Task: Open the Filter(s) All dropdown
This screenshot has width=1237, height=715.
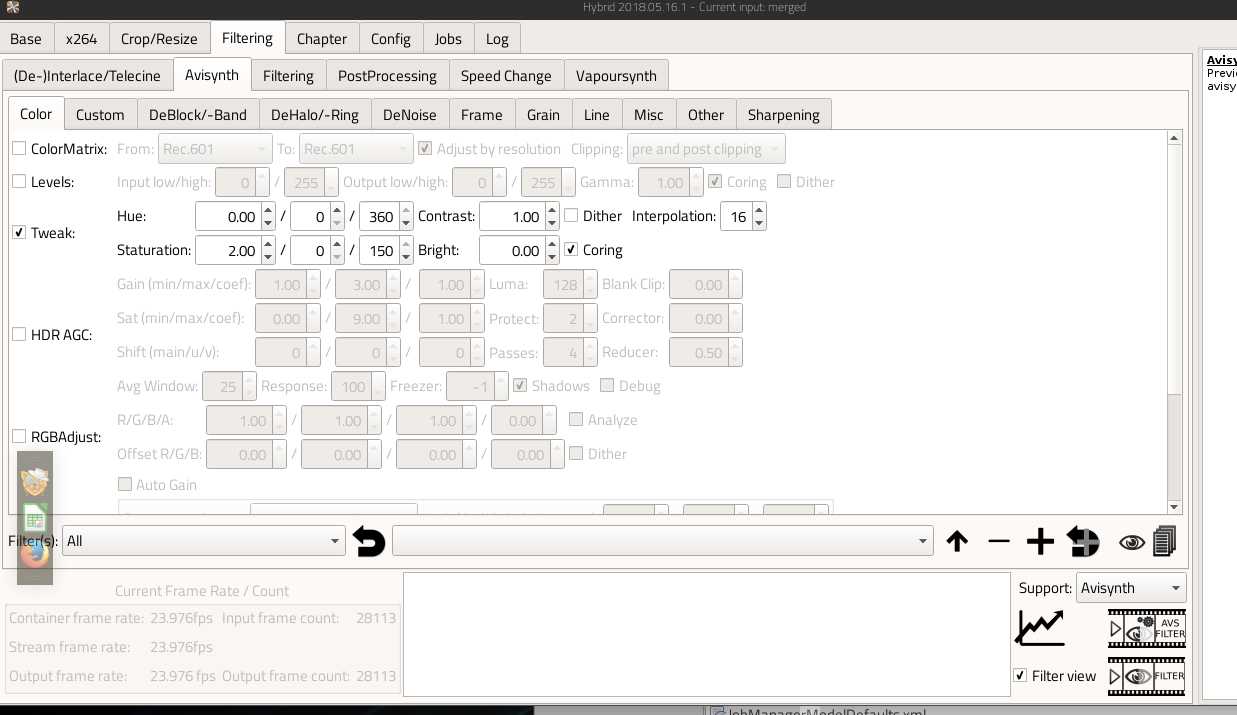Action: 203,541
